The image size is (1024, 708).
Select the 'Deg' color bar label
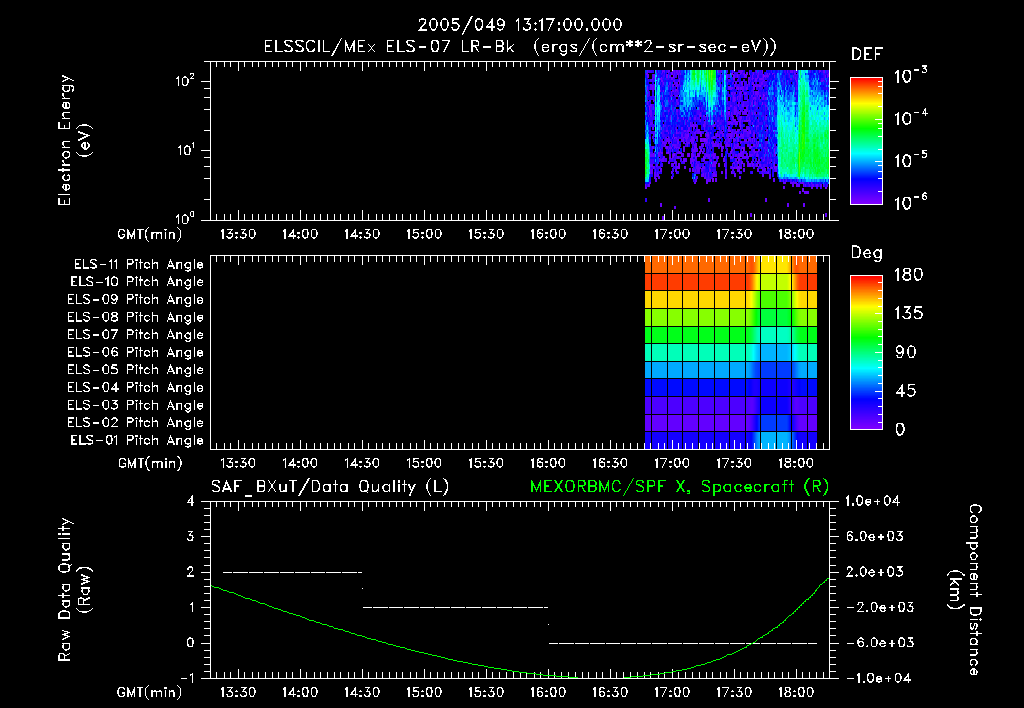click(867, 253)
